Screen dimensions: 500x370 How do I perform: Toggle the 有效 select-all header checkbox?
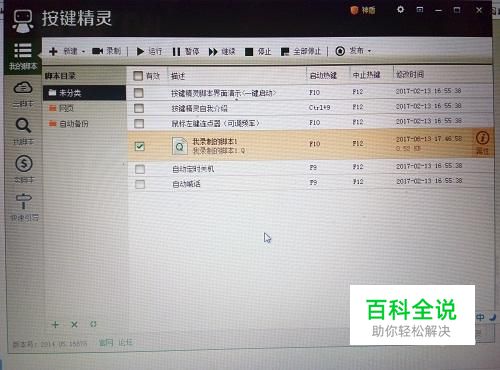[138, 76]
